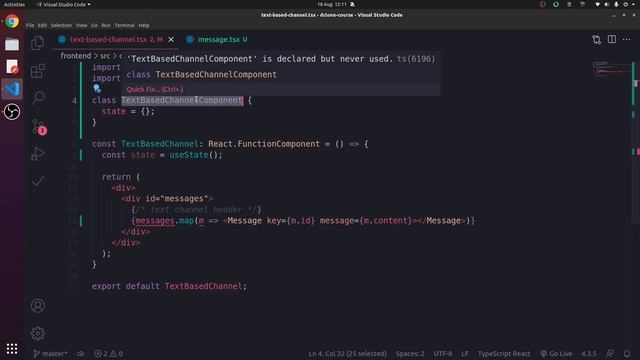Close the text-based-channel.tsx tab

[x=171, y=39]
